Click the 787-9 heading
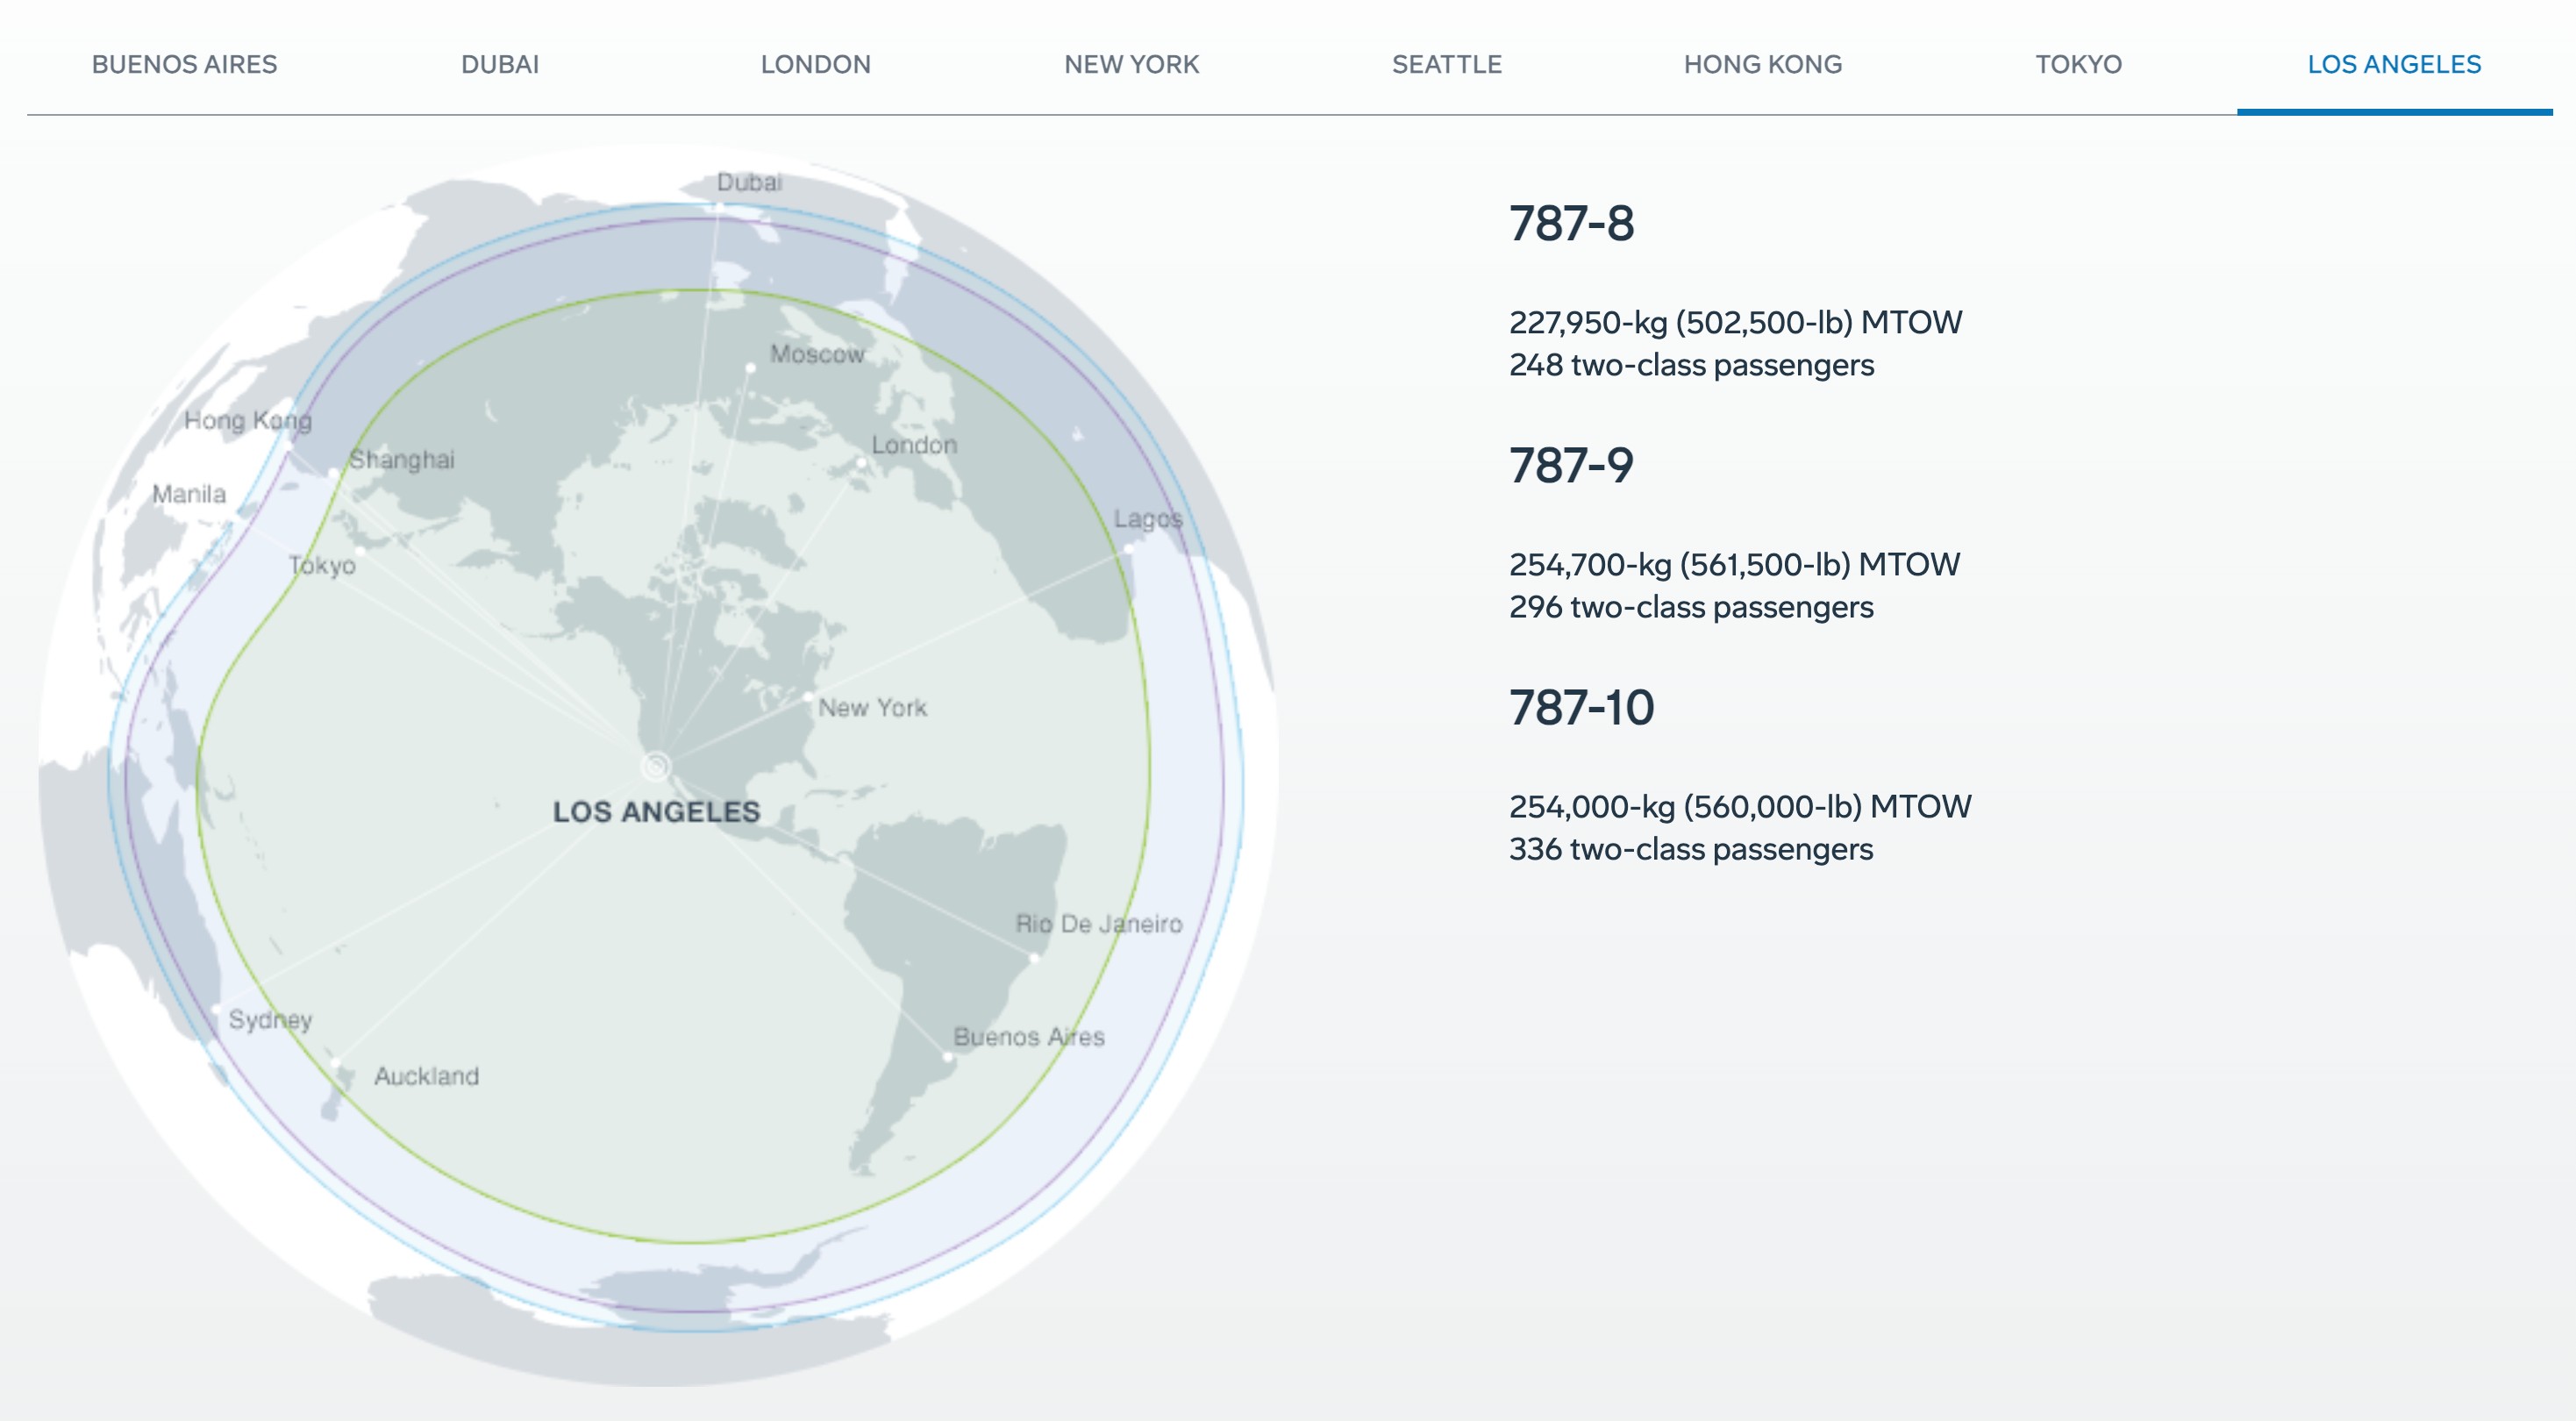2576x1421 pixels. coord(1571,465)
